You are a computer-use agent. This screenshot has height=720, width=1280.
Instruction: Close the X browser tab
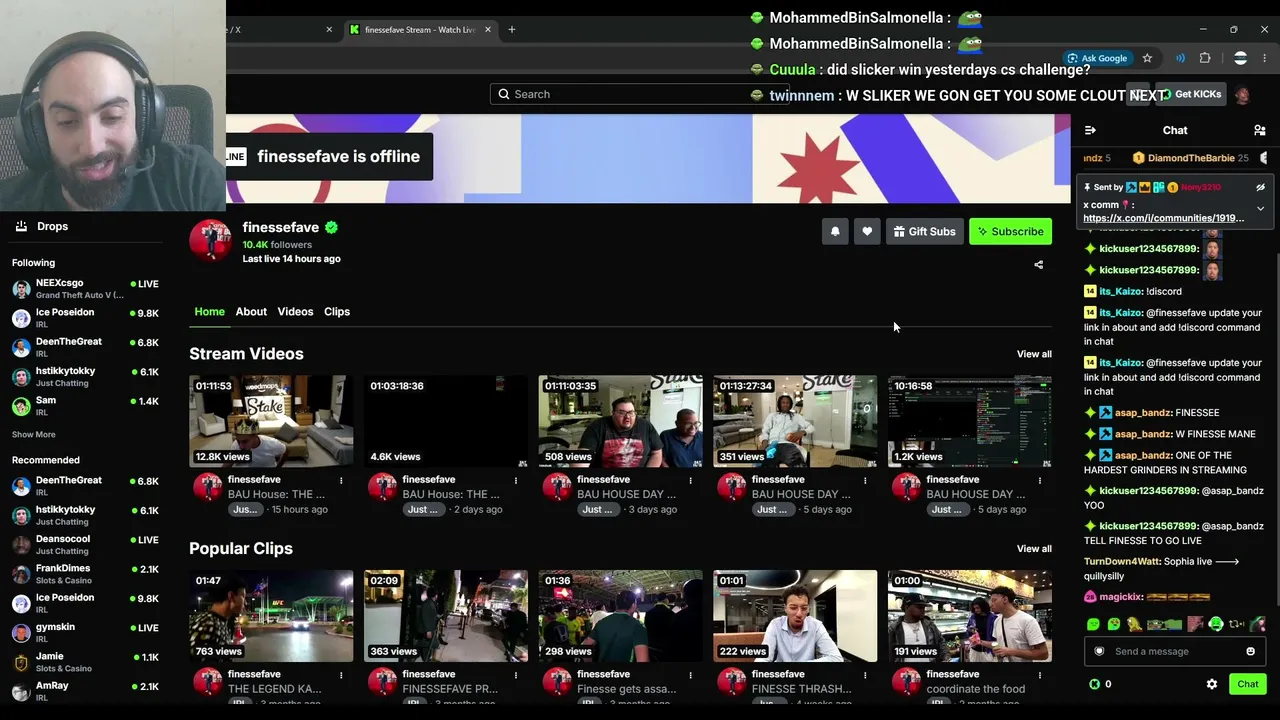[329, 29]
